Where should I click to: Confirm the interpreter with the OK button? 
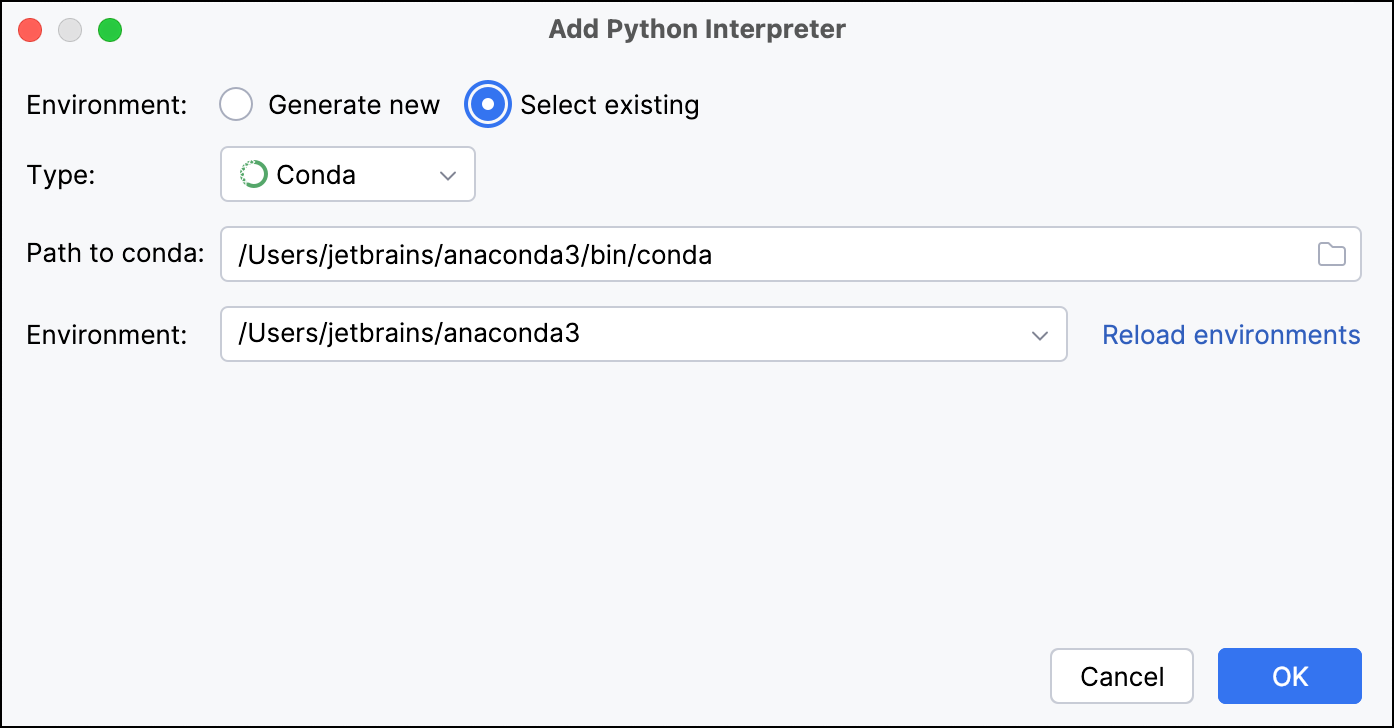tap(1289, 676)
